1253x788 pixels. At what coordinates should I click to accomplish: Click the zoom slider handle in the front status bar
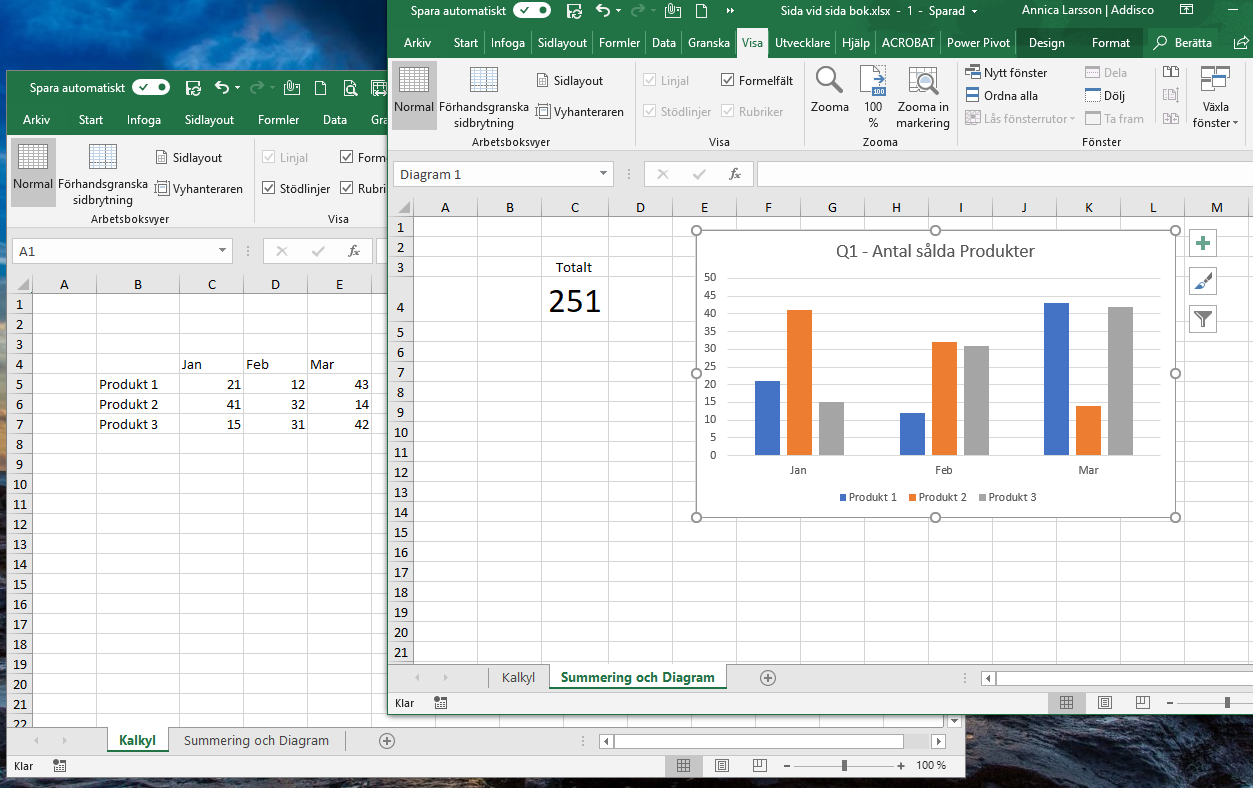[1227, 703]
